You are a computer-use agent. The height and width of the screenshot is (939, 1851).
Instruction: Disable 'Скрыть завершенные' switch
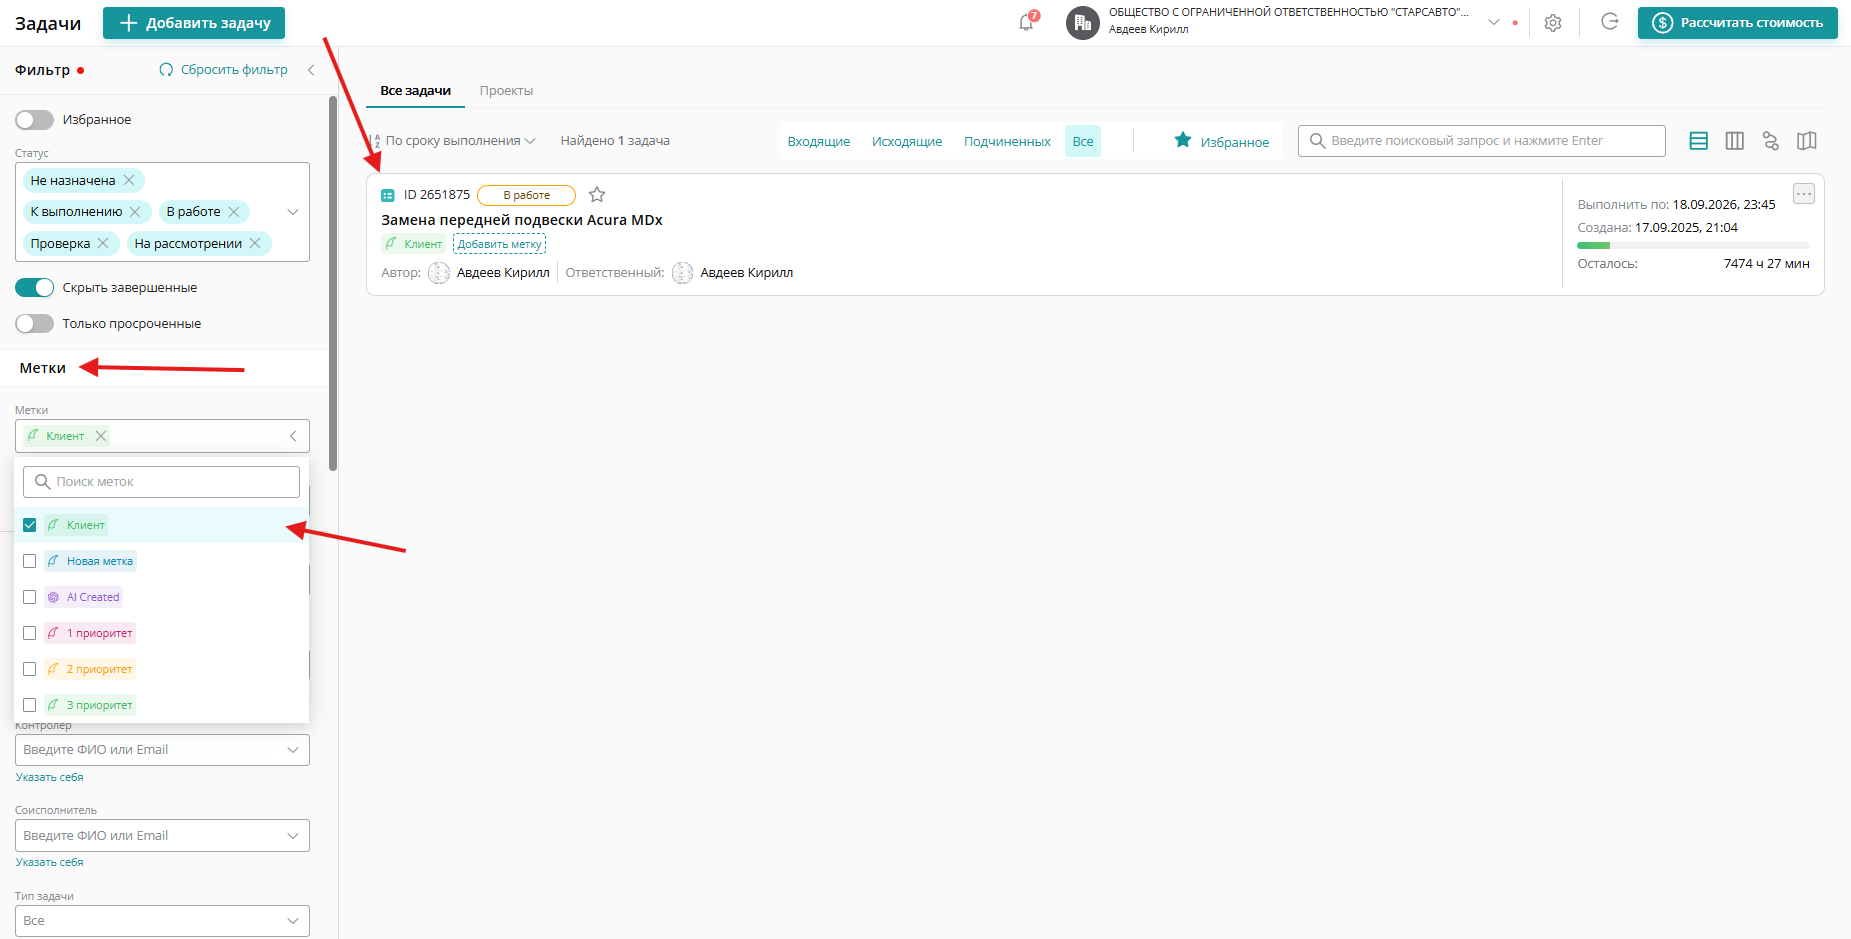(x=35, y=288)
